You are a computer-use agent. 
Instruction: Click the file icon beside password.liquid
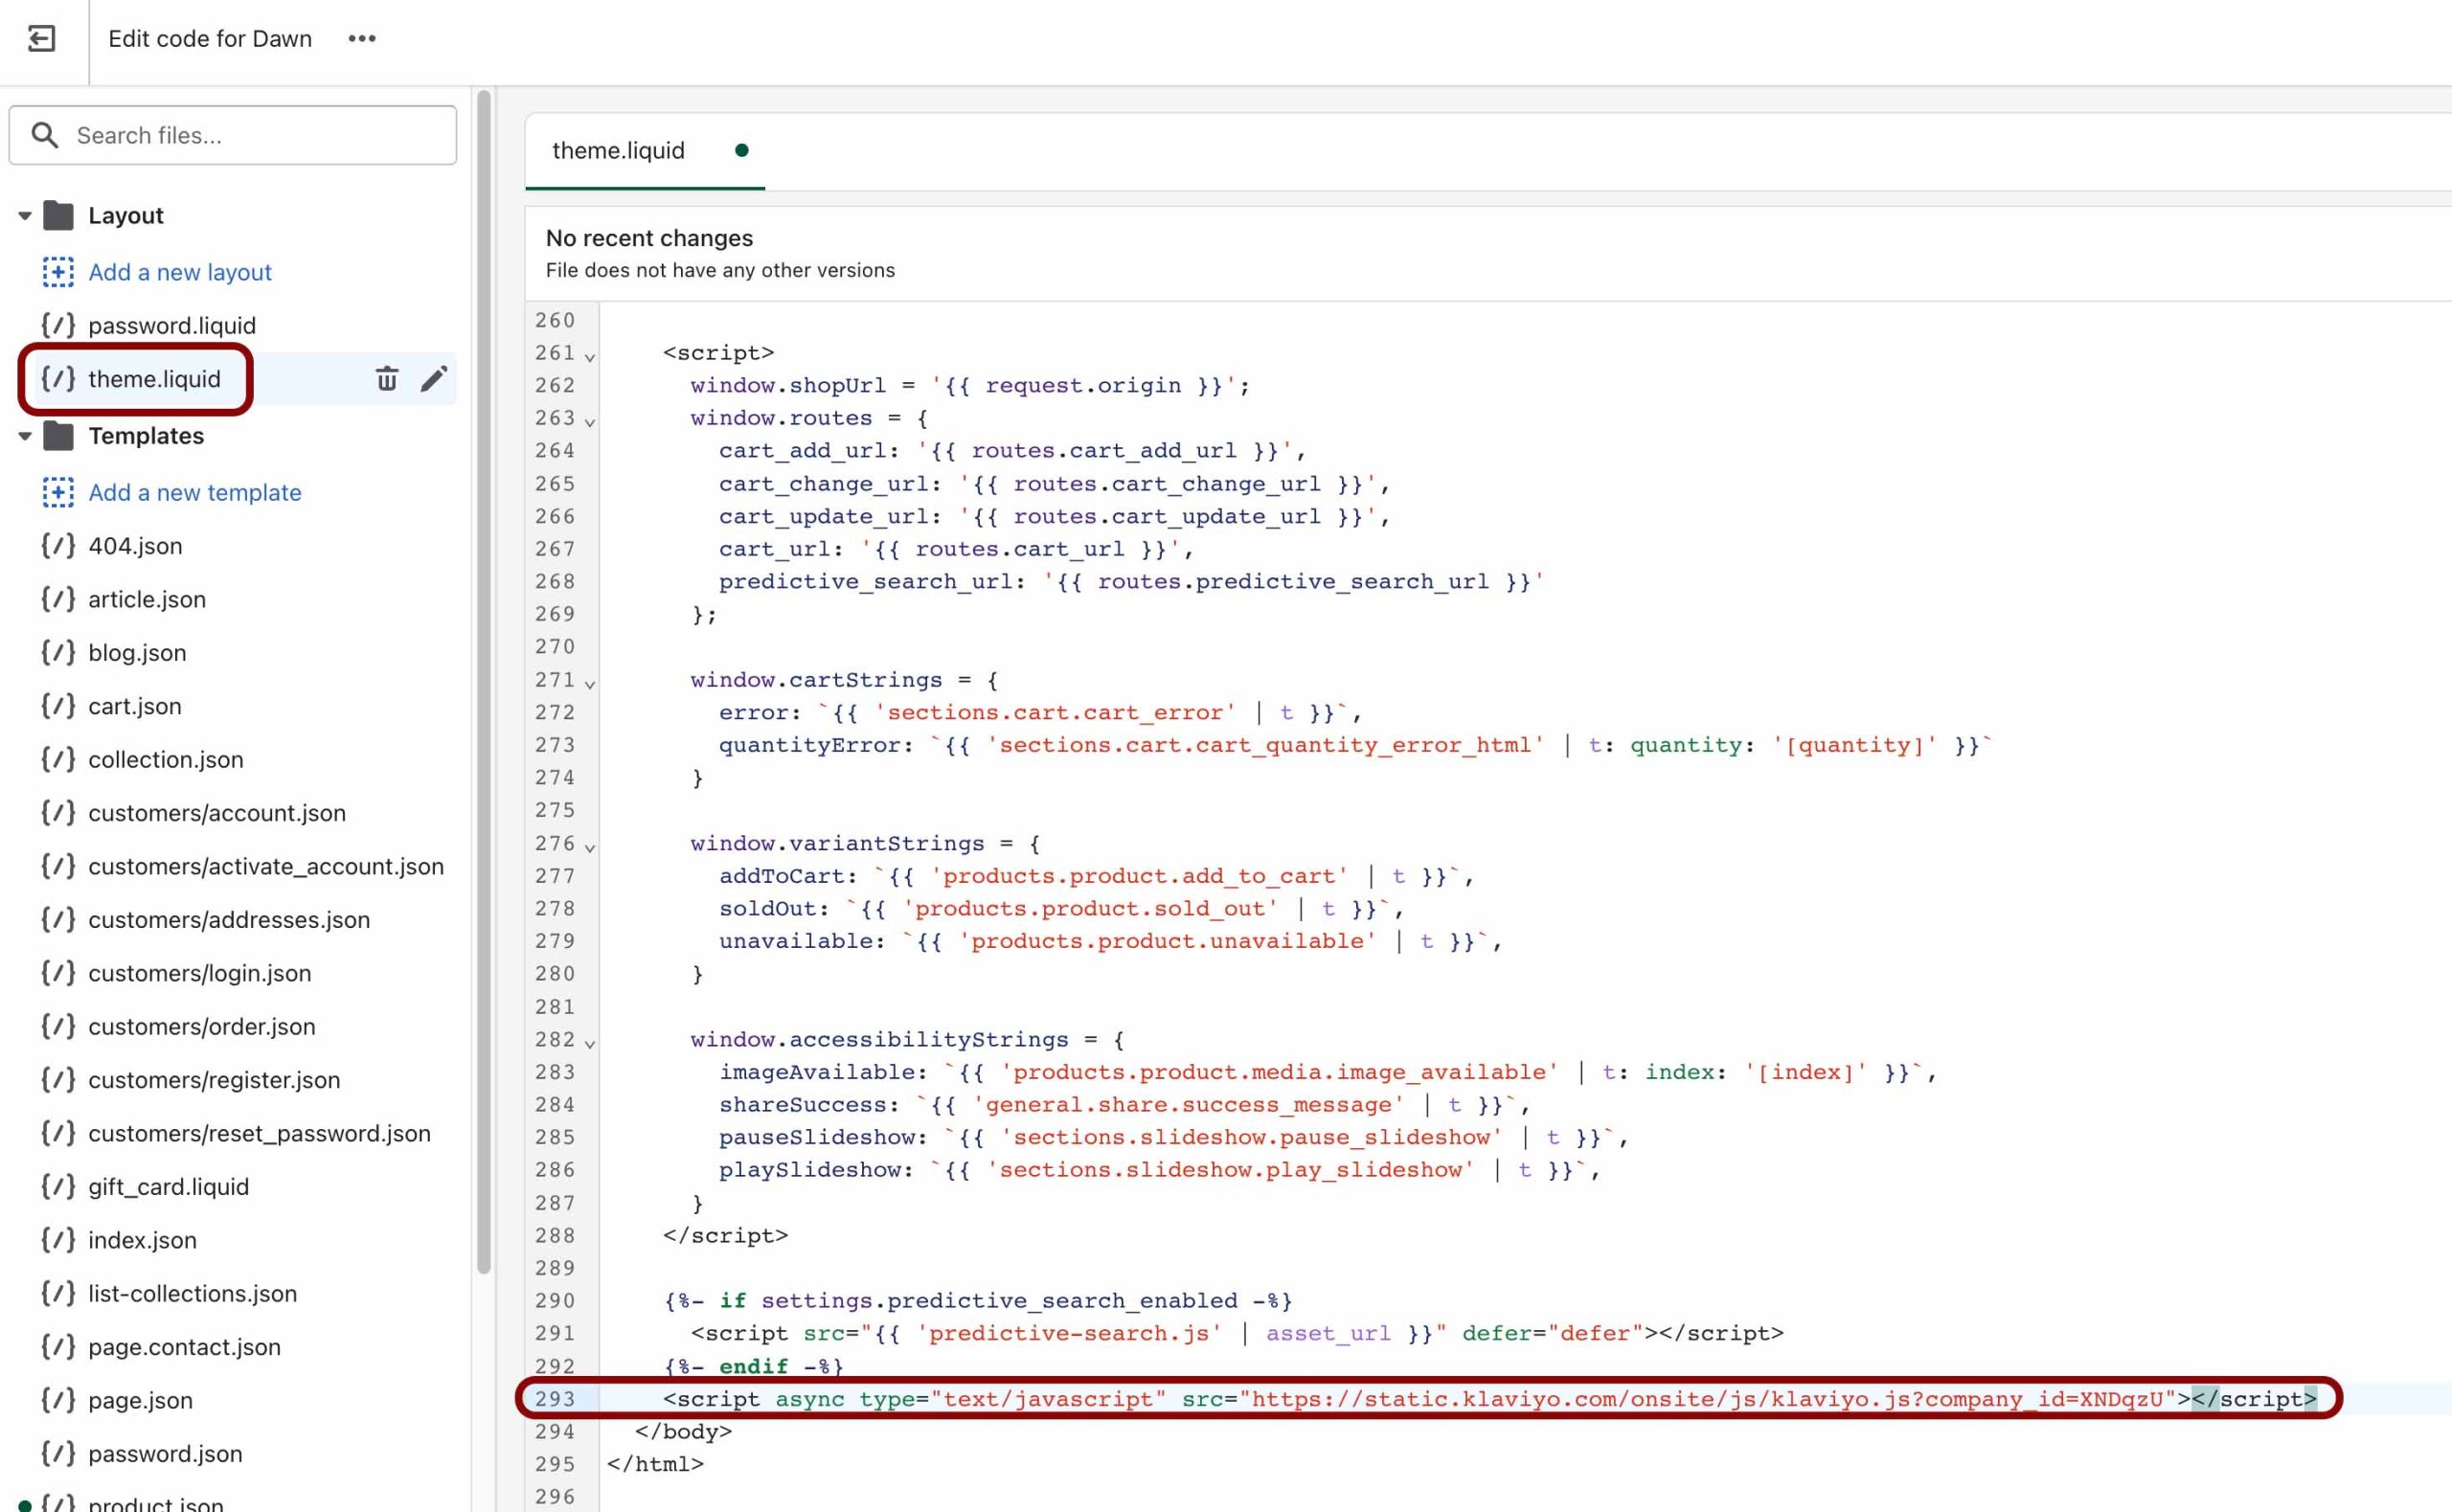tap(58, 324)
